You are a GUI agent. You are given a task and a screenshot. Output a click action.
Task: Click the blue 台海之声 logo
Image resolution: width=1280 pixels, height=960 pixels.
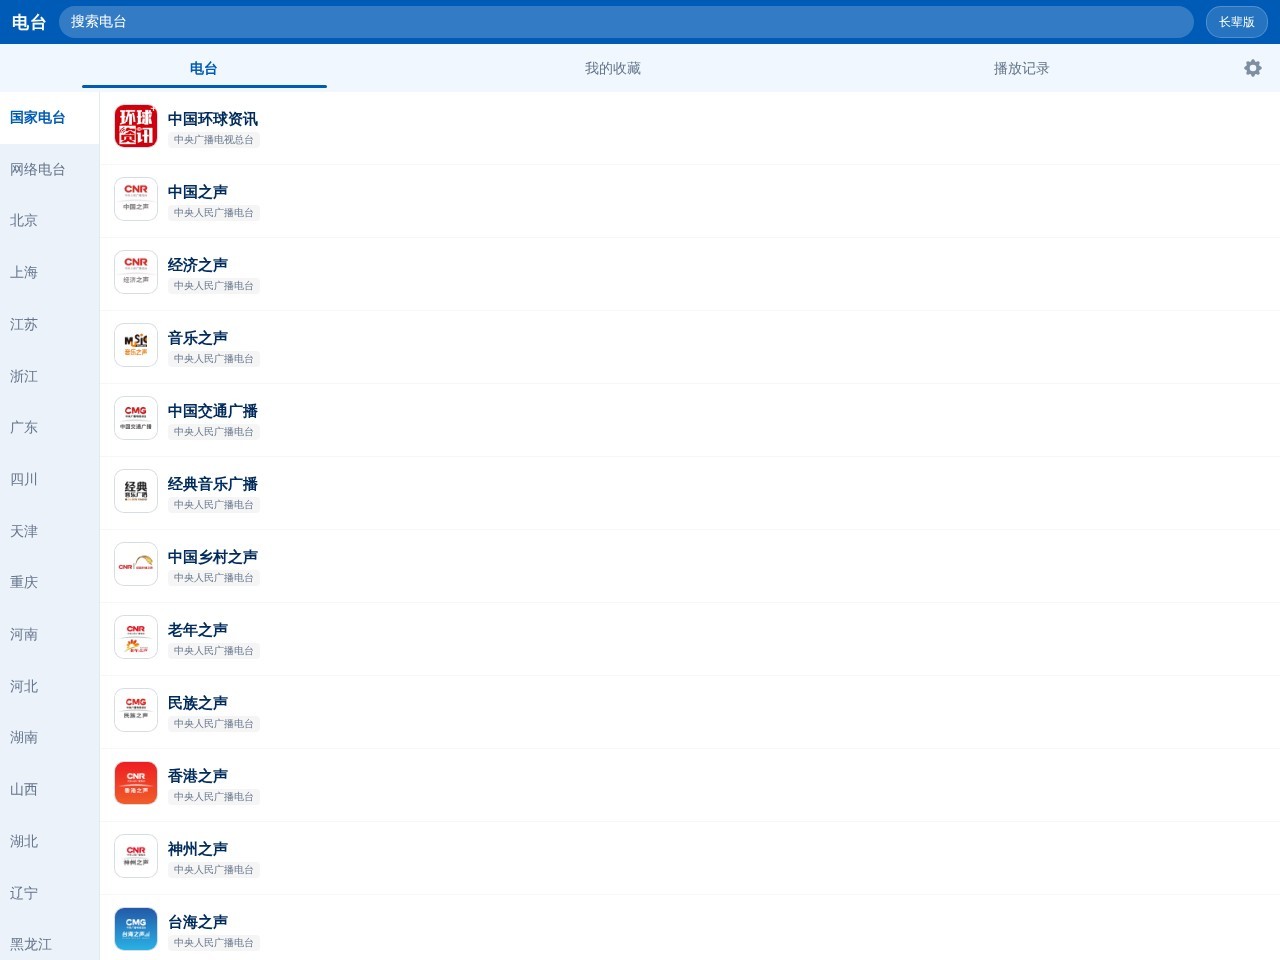tap(136, 929)
